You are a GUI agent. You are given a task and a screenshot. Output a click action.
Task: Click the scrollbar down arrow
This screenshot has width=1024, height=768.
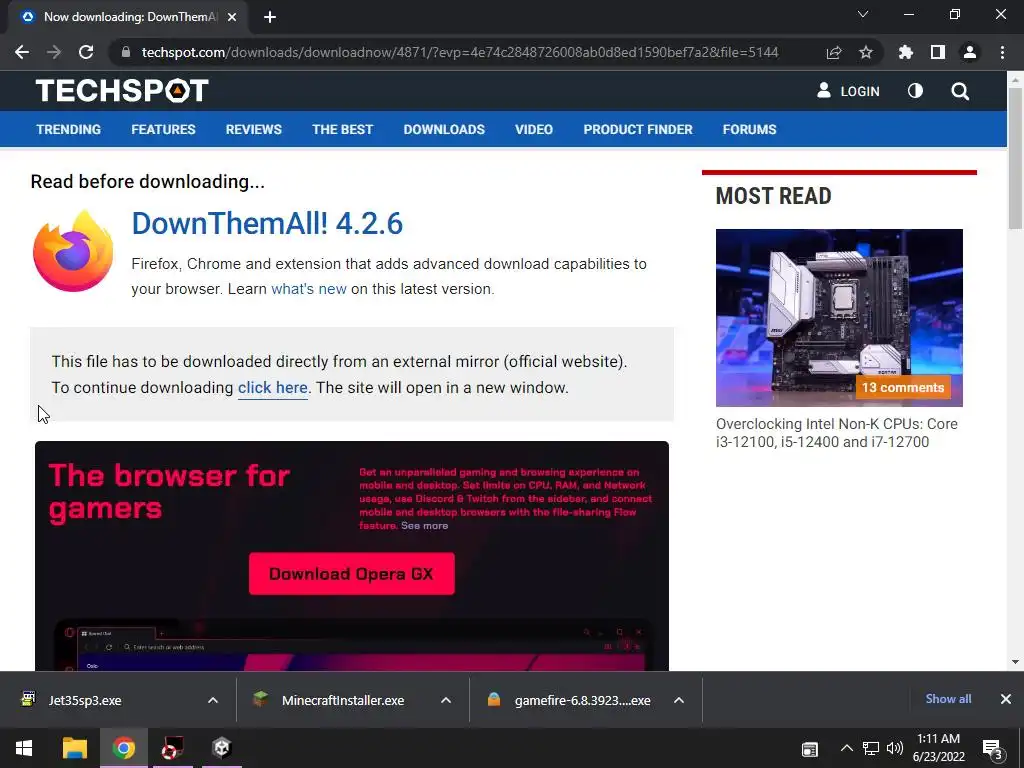(1015, 662)
